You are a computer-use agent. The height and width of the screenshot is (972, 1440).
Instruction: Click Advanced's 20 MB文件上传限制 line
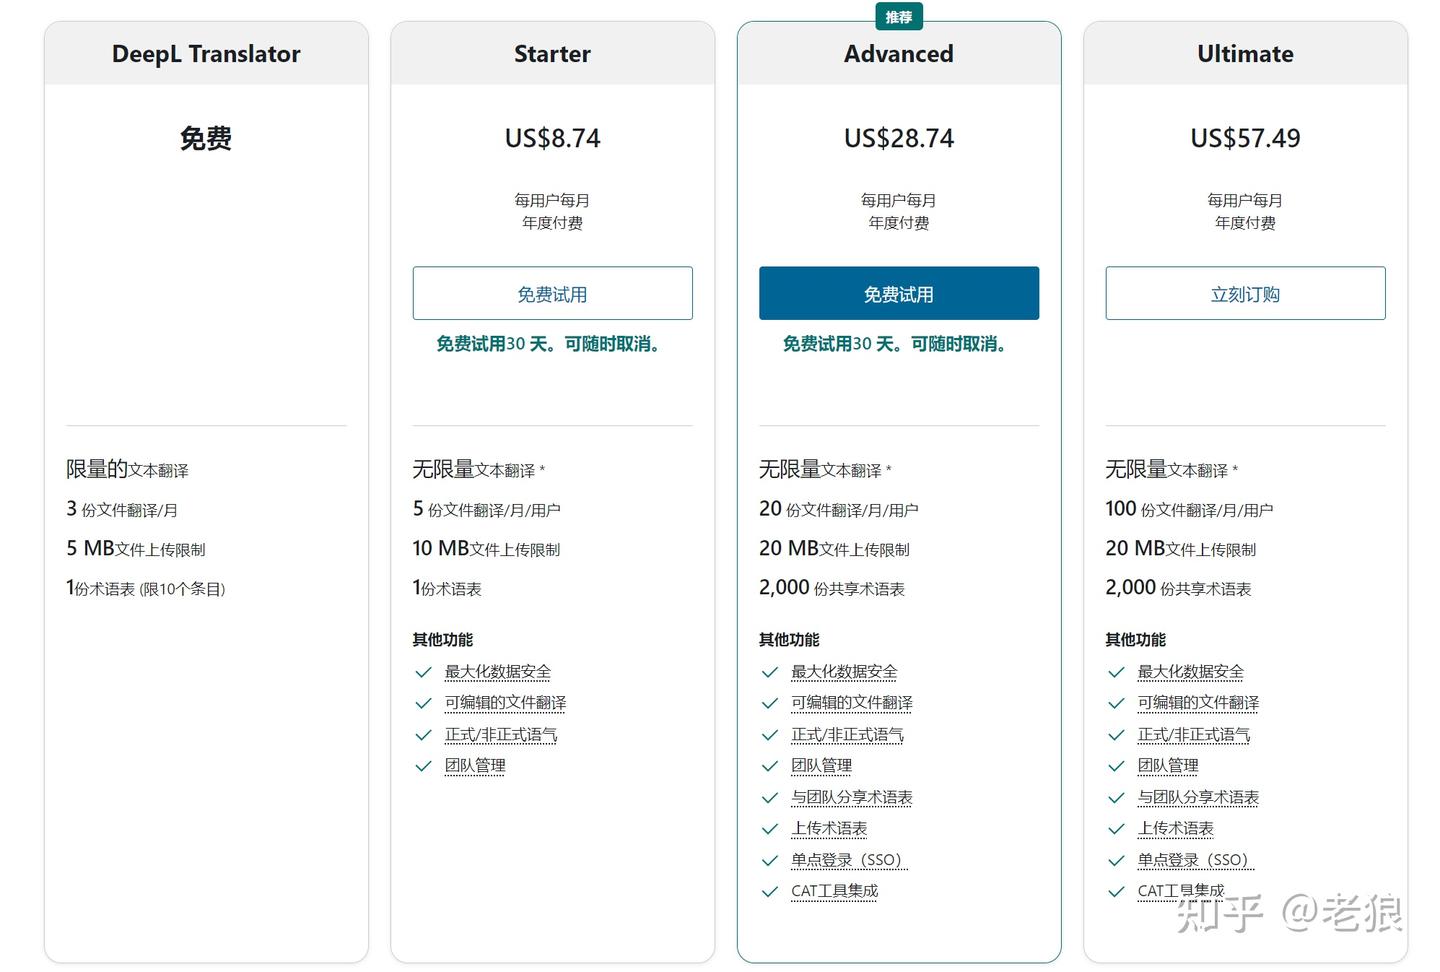(834, 549)
